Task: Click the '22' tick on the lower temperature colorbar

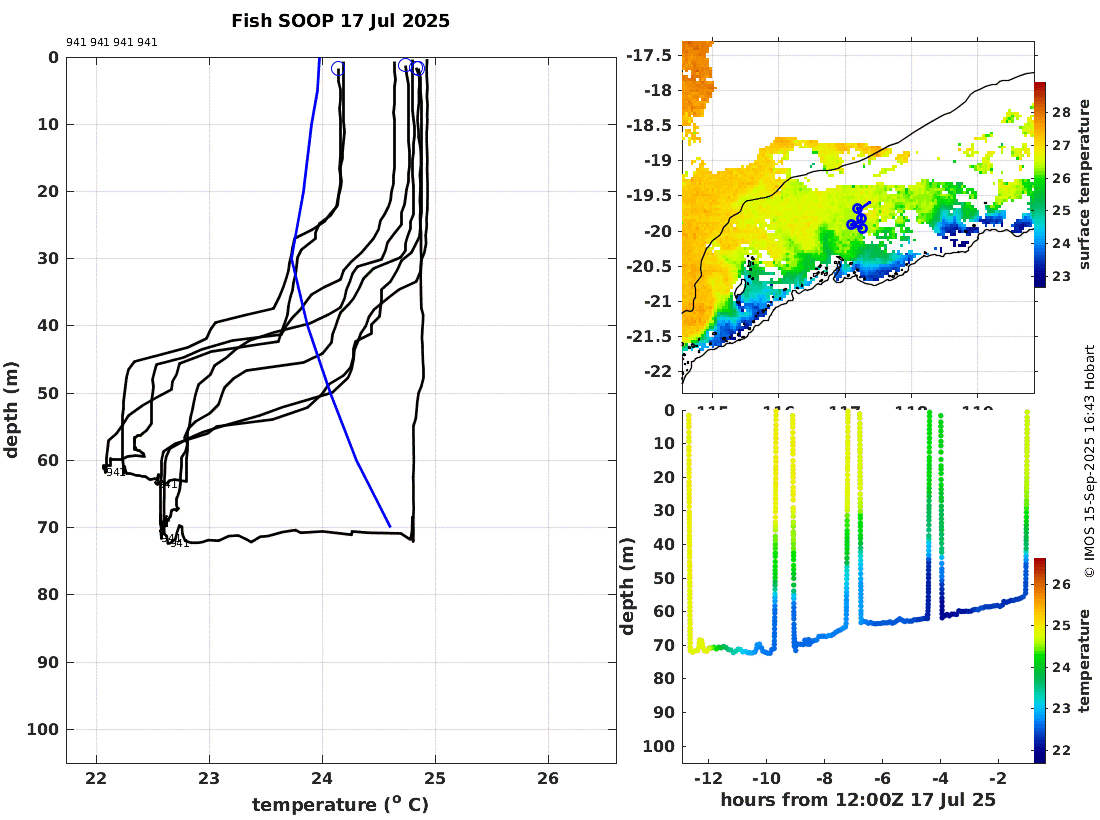Action: (1061, 751)
